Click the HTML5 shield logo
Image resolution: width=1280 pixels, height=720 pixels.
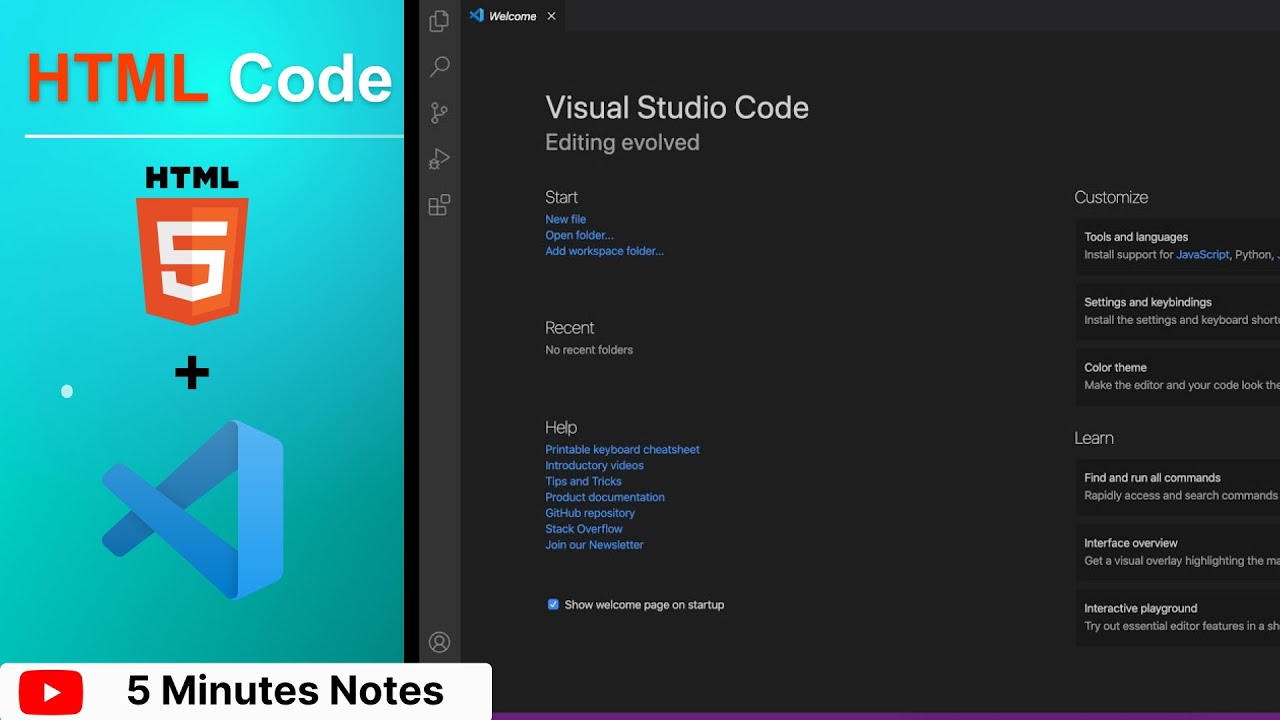[x=193, y=260]
